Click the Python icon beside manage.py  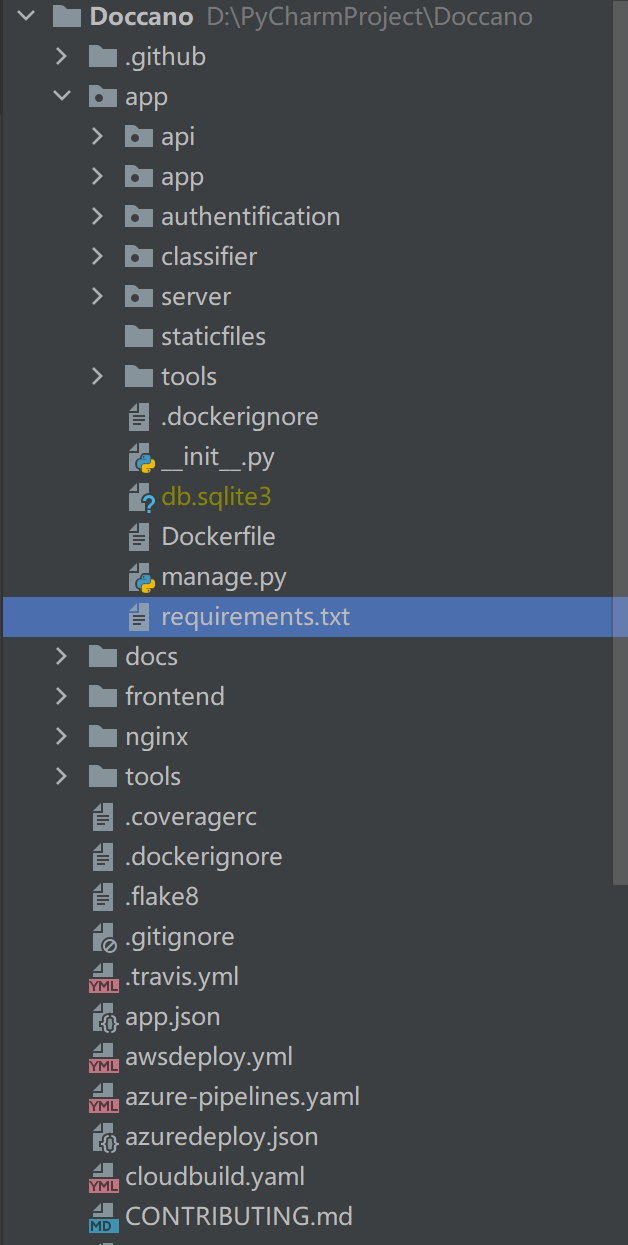[x=141, y=577]
